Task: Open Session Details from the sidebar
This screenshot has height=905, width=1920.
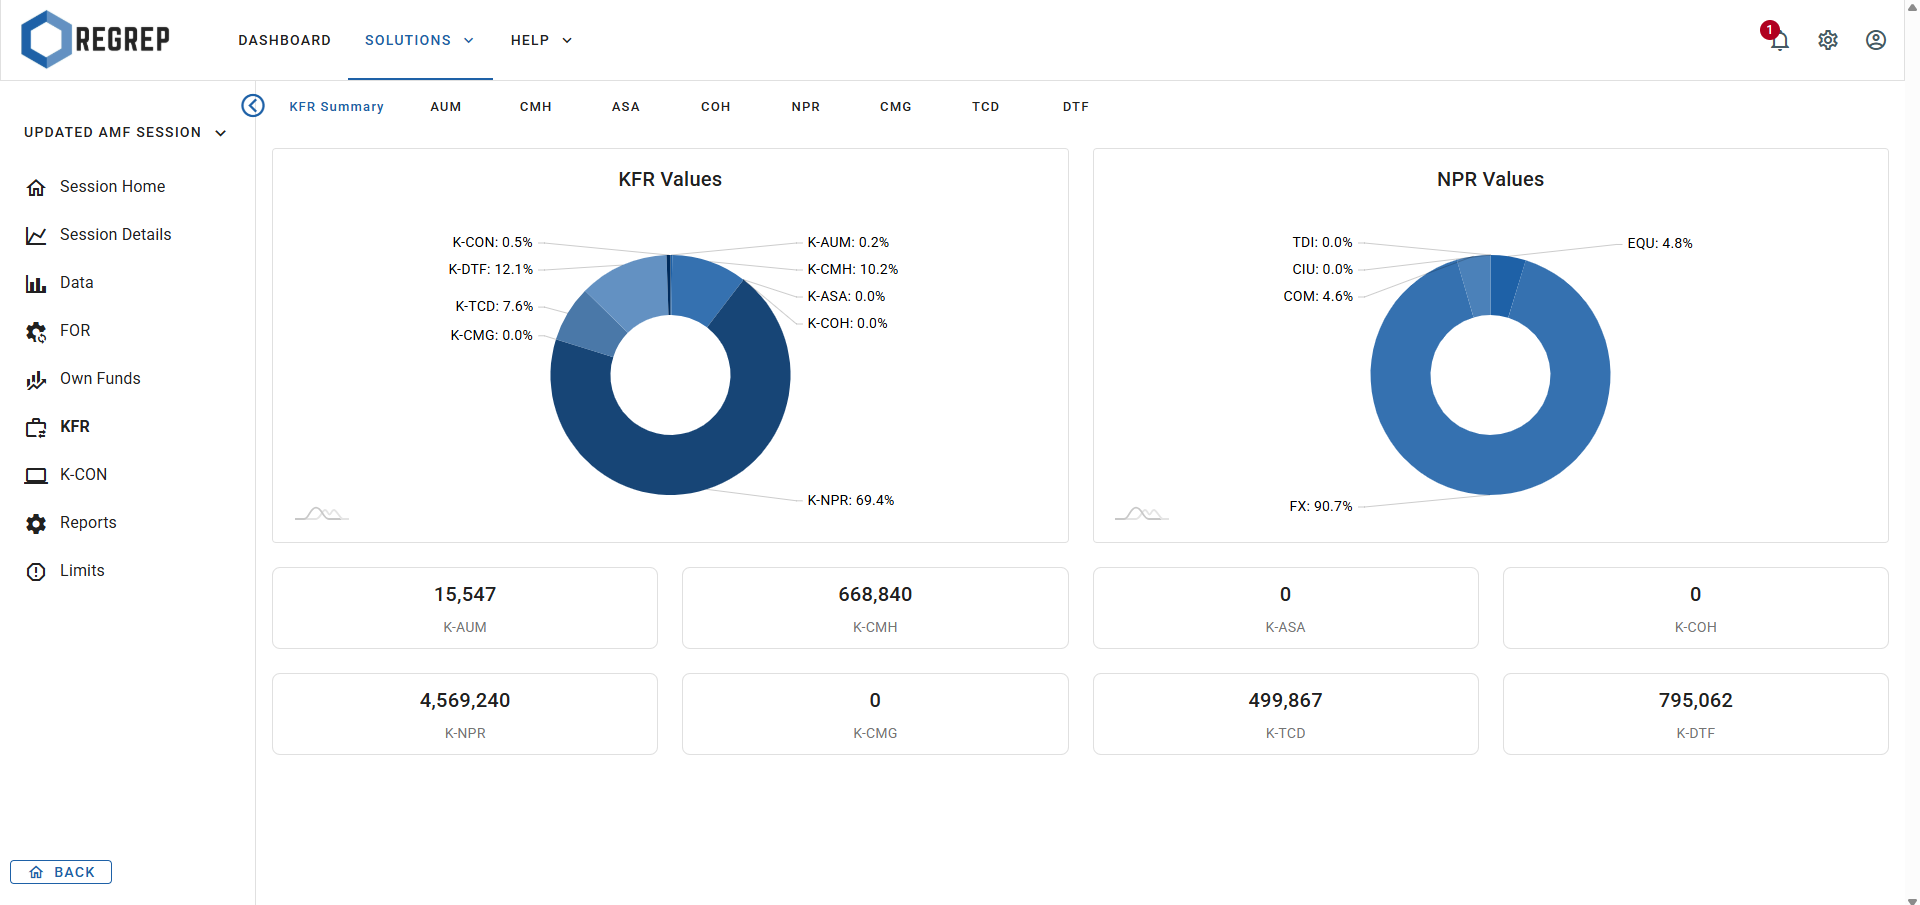Action: (116, 234)
